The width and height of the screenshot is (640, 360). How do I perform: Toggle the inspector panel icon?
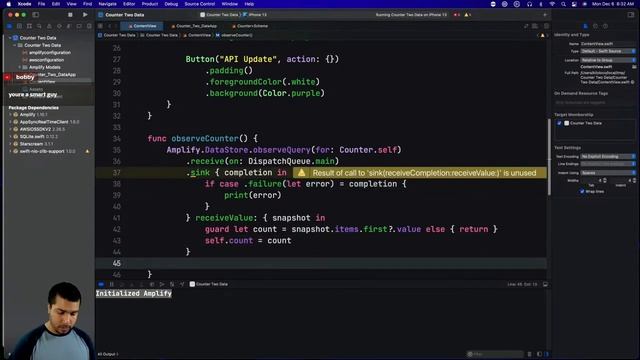pos(631,15)
